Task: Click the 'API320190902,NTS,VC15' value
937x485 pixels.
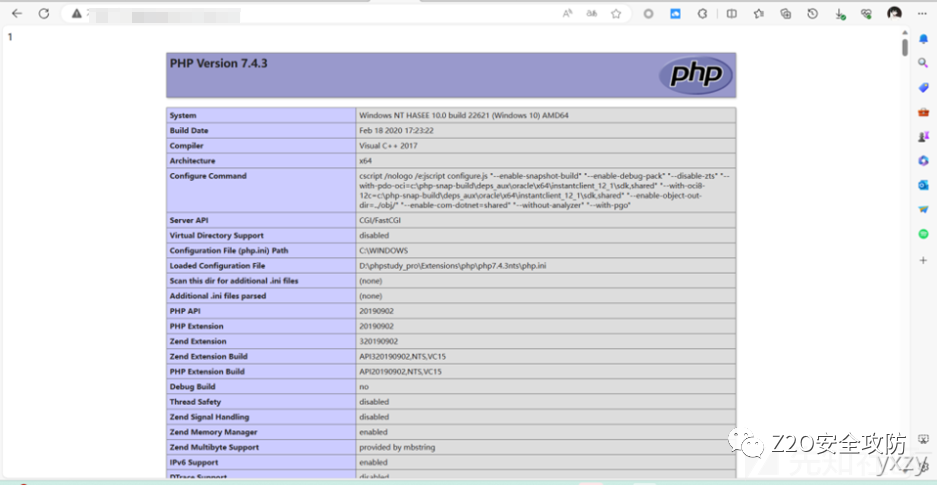Action: point(402,357)
